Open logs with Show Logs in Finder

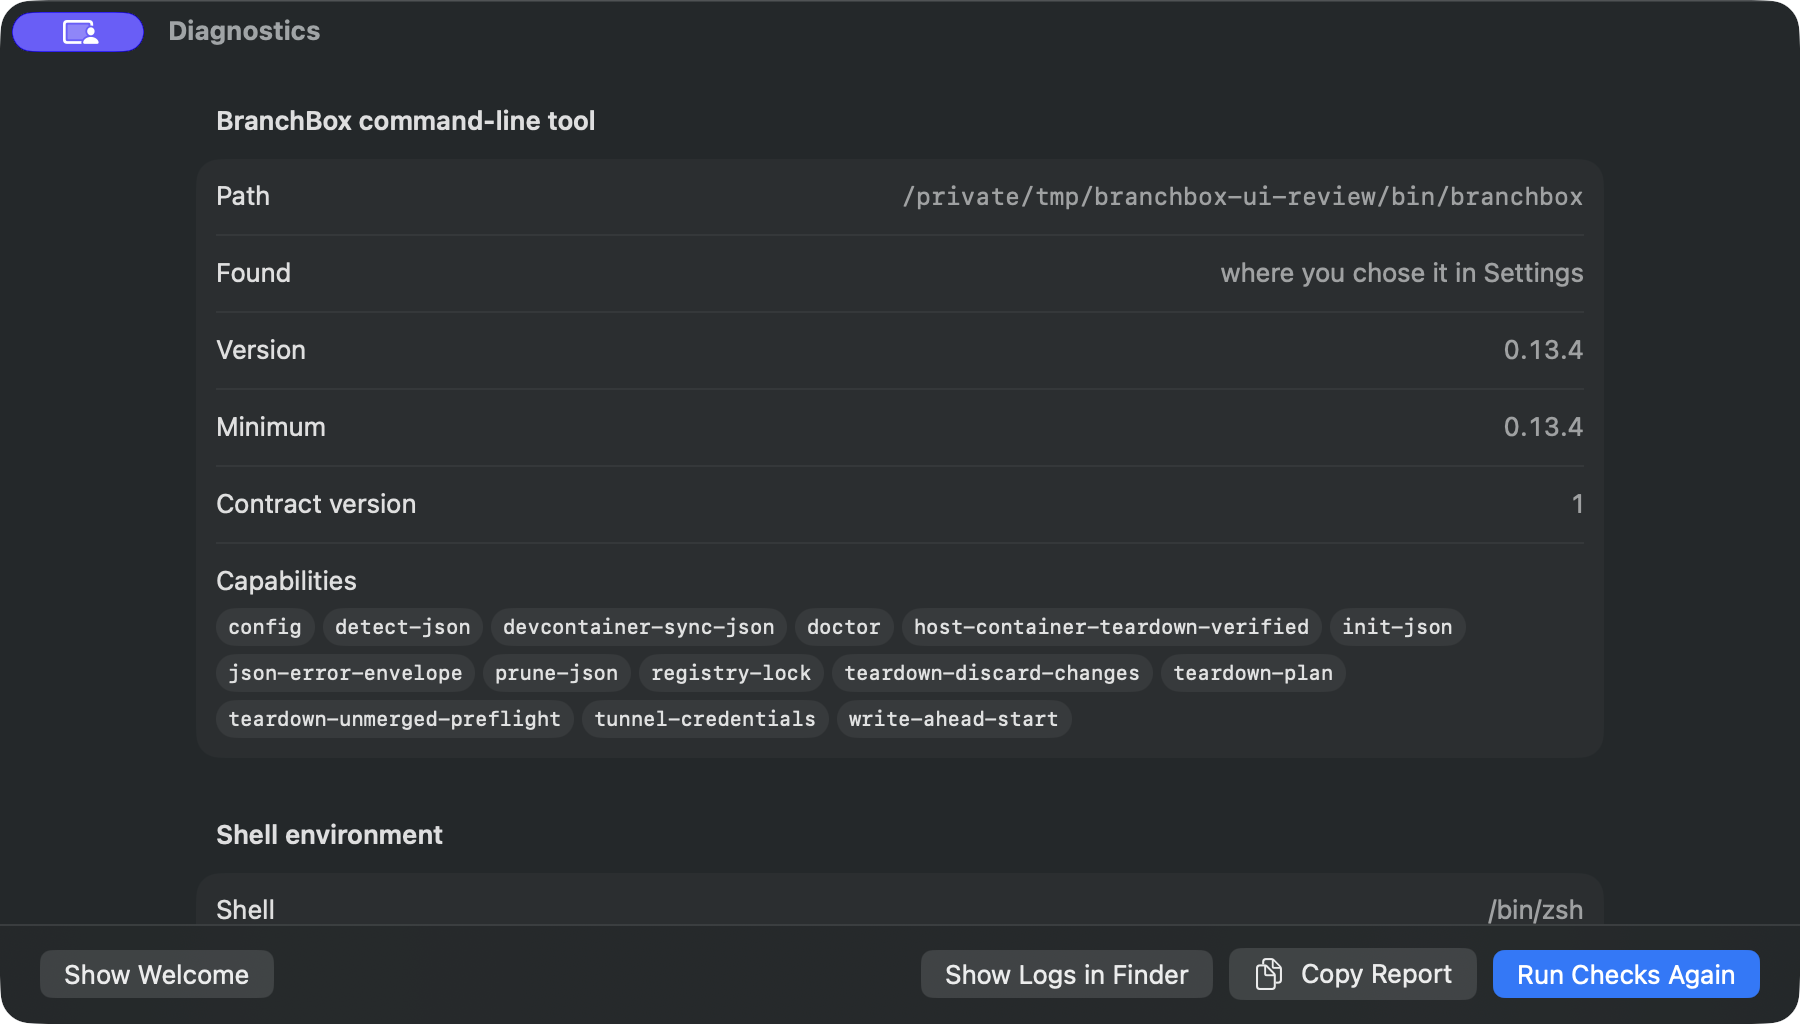[x=1067, y=974]
